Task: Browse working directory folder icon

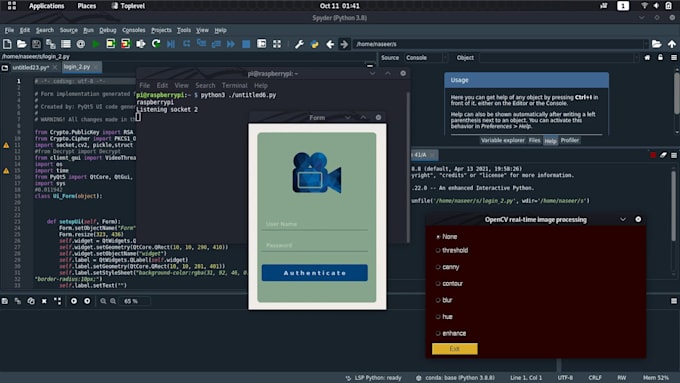Action: pyautogui.click(x=657, y=44)
